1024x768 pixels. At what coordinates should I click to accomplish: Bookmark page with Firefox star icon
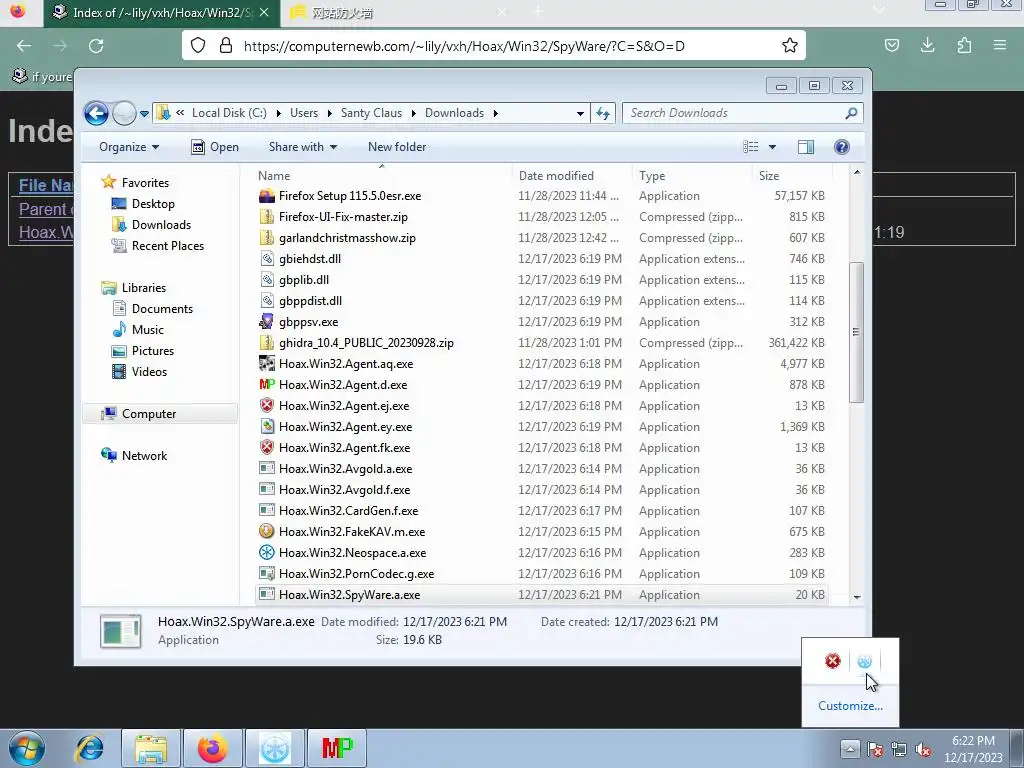coord(790,46)
